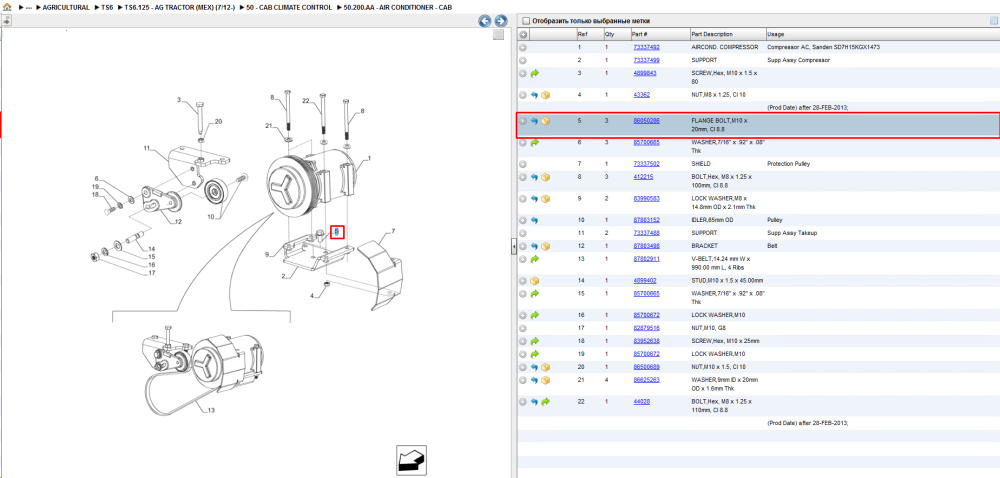Image resolution: width=1000 pixels, height=478 pixels.
Task: Click the blue back arrow for Ref 5
Action: pyautogui.click(x=535, y=121)
